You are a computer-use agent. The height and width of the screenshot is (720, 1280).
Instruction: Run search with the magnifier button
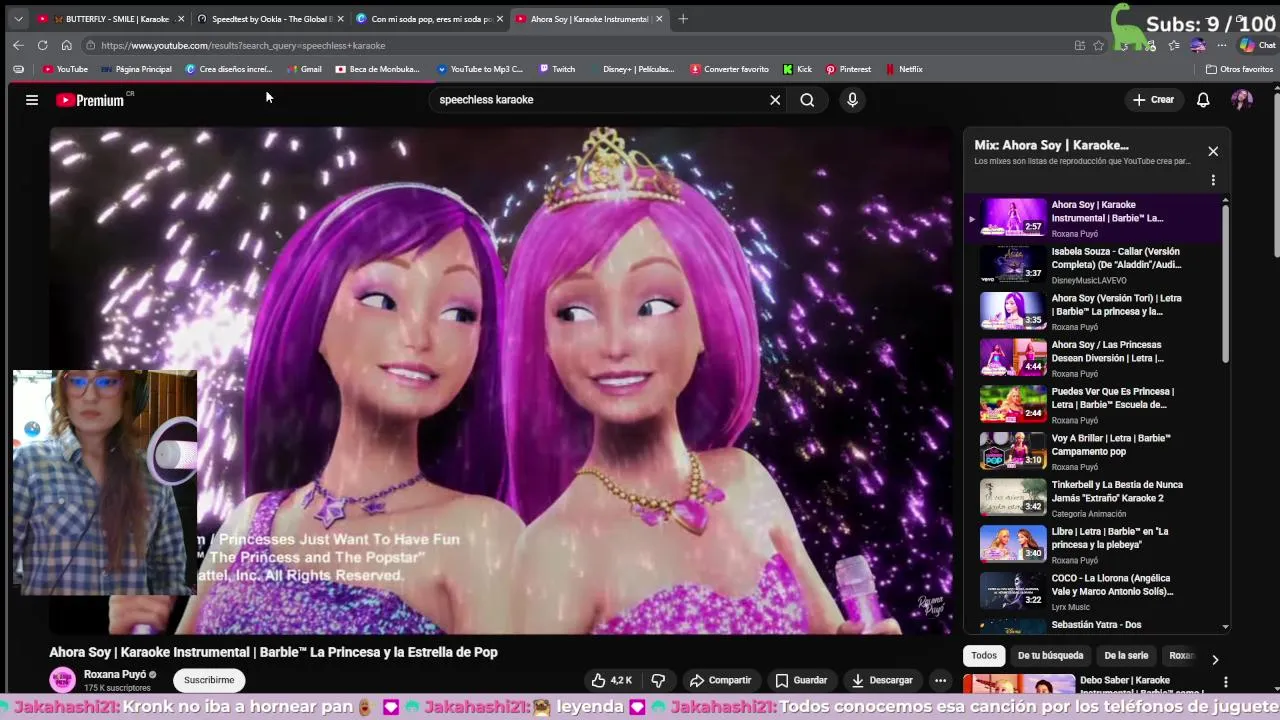(x=807, y=100)
